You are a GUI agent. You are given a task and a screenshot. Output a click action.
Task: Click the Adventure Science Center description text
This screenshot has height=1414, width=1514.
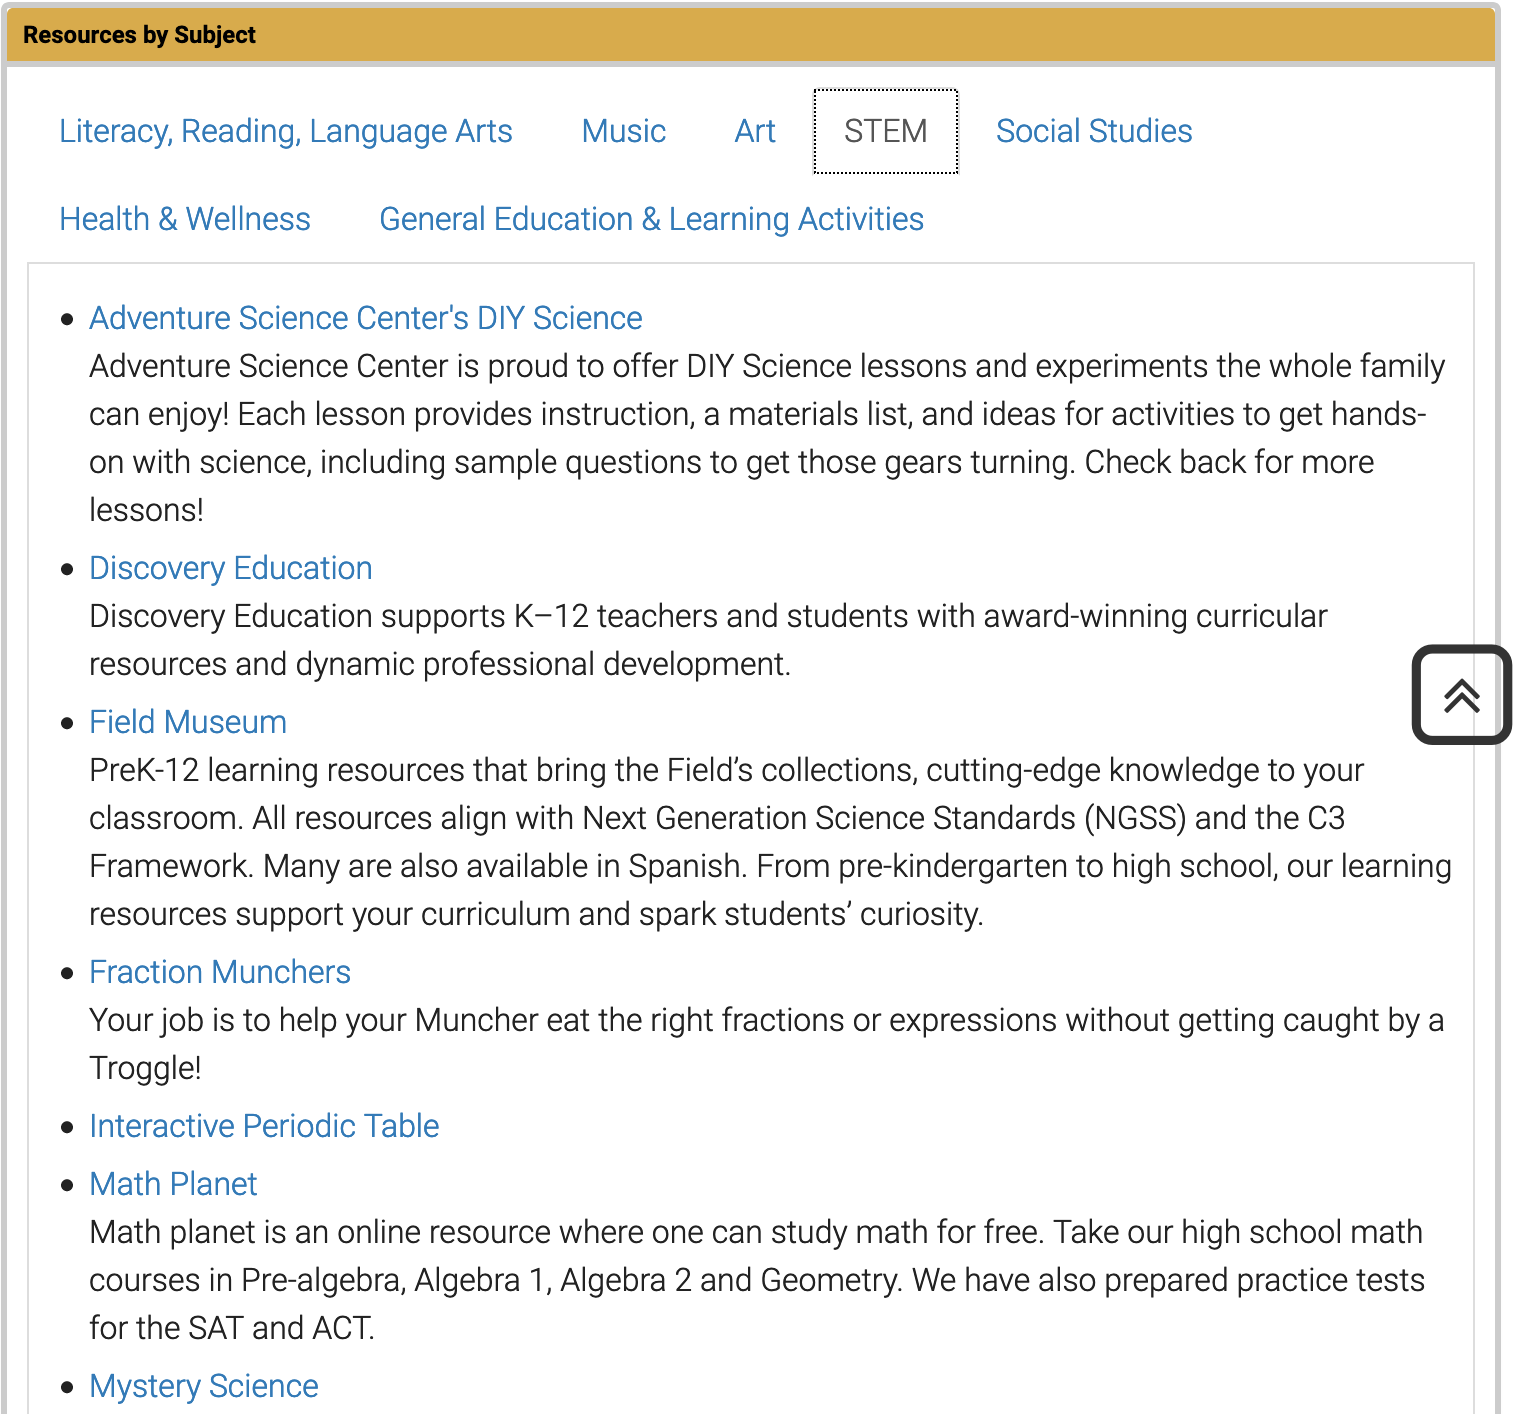(767, 438)
